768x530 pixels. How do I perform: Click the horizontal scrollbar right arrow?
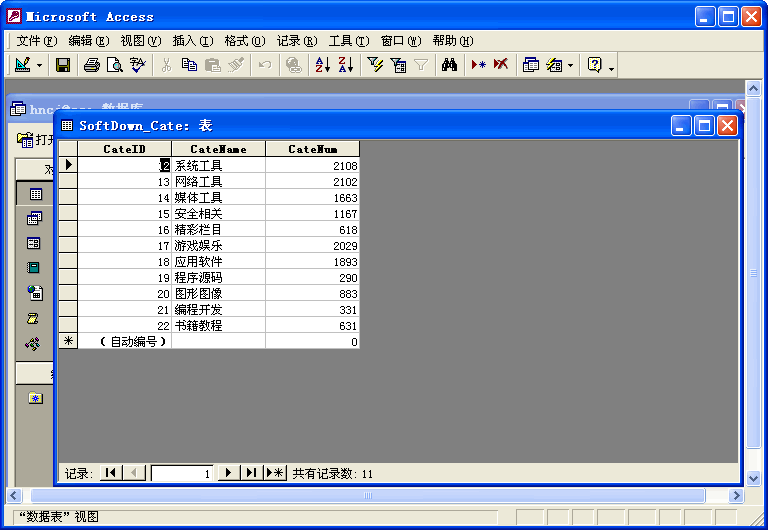736,496
